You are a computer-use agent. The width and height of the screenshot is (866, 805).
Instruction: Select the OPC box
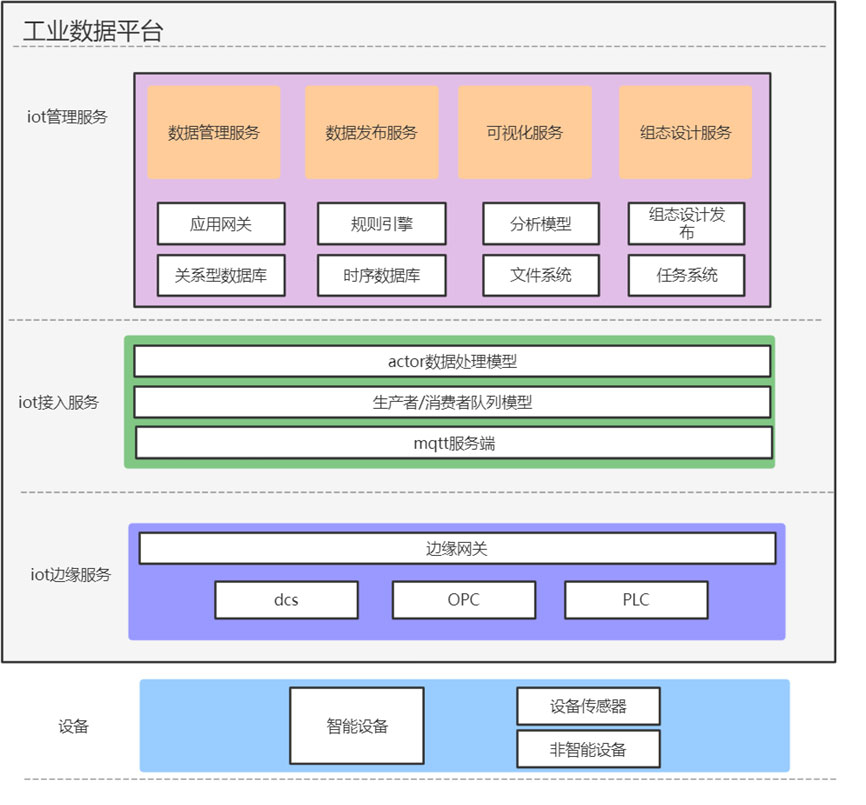click(x=464, y=600)
